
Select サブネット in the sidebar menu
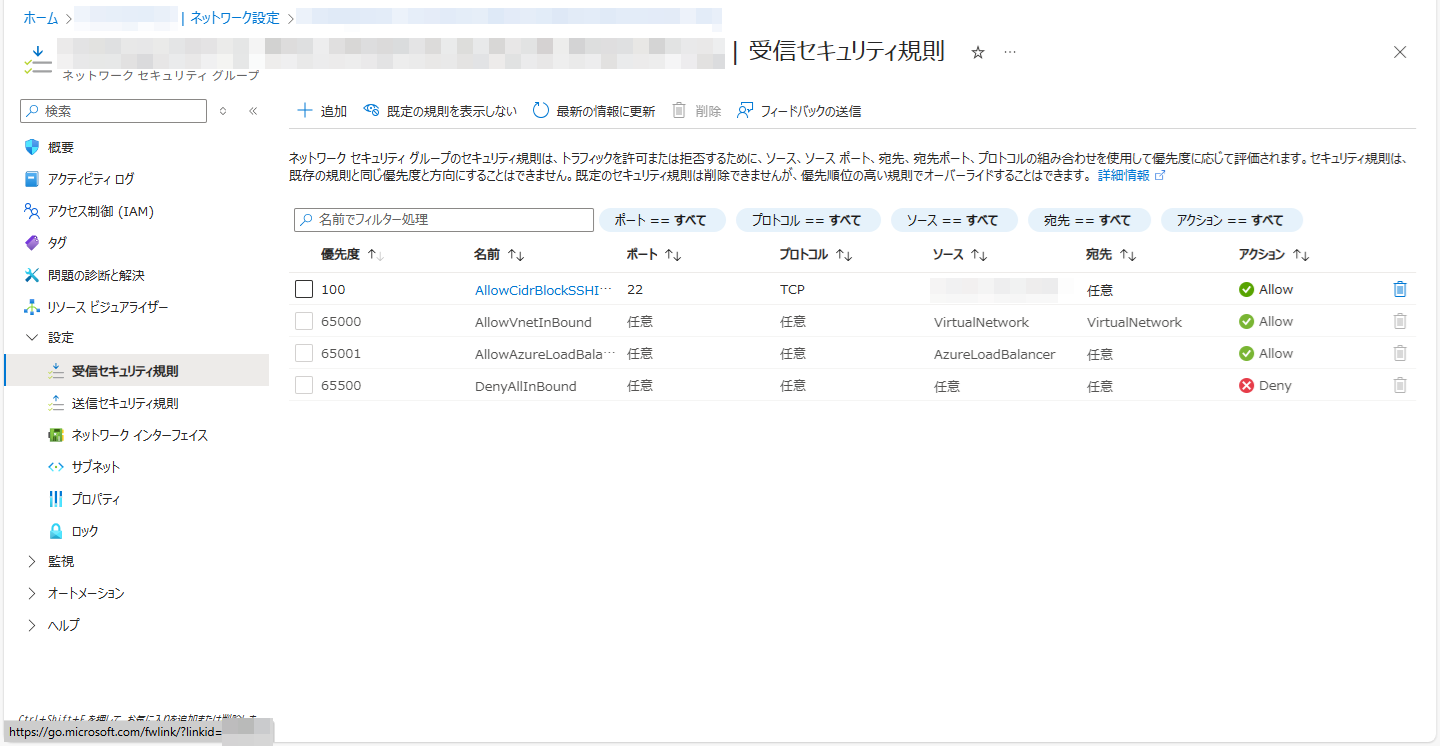point(95,467)
